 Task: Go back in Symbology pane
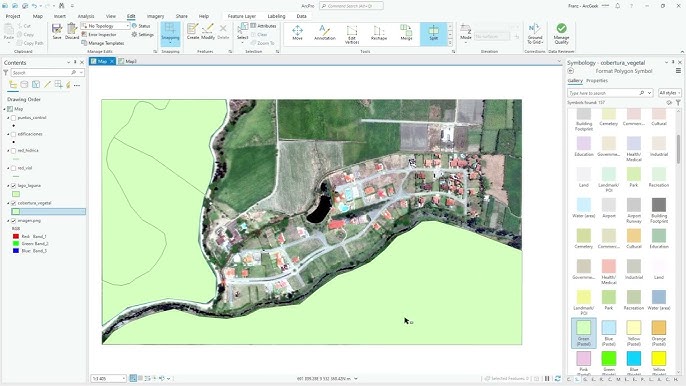tap(571, 71)
